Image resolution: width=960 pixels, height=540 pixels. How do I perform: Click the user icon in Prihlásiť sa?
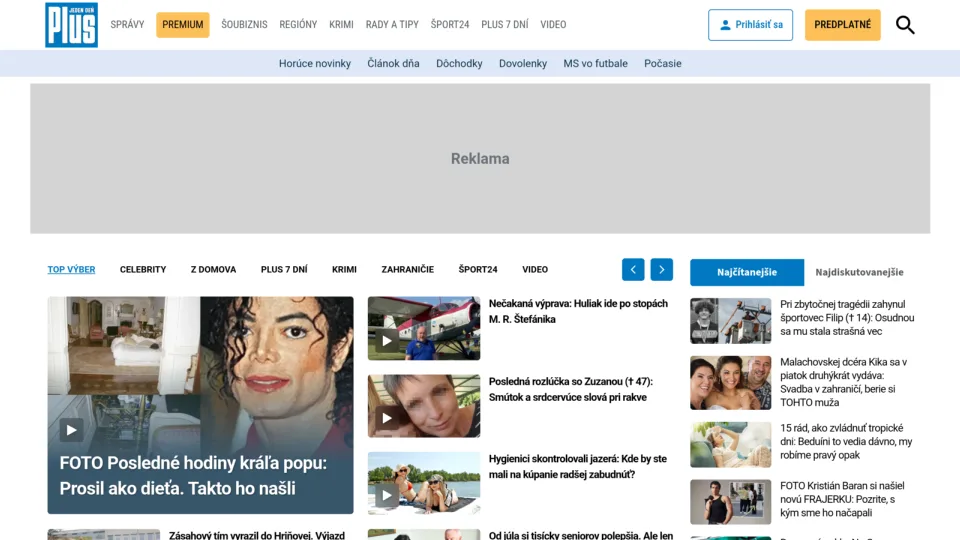(725, 25)
